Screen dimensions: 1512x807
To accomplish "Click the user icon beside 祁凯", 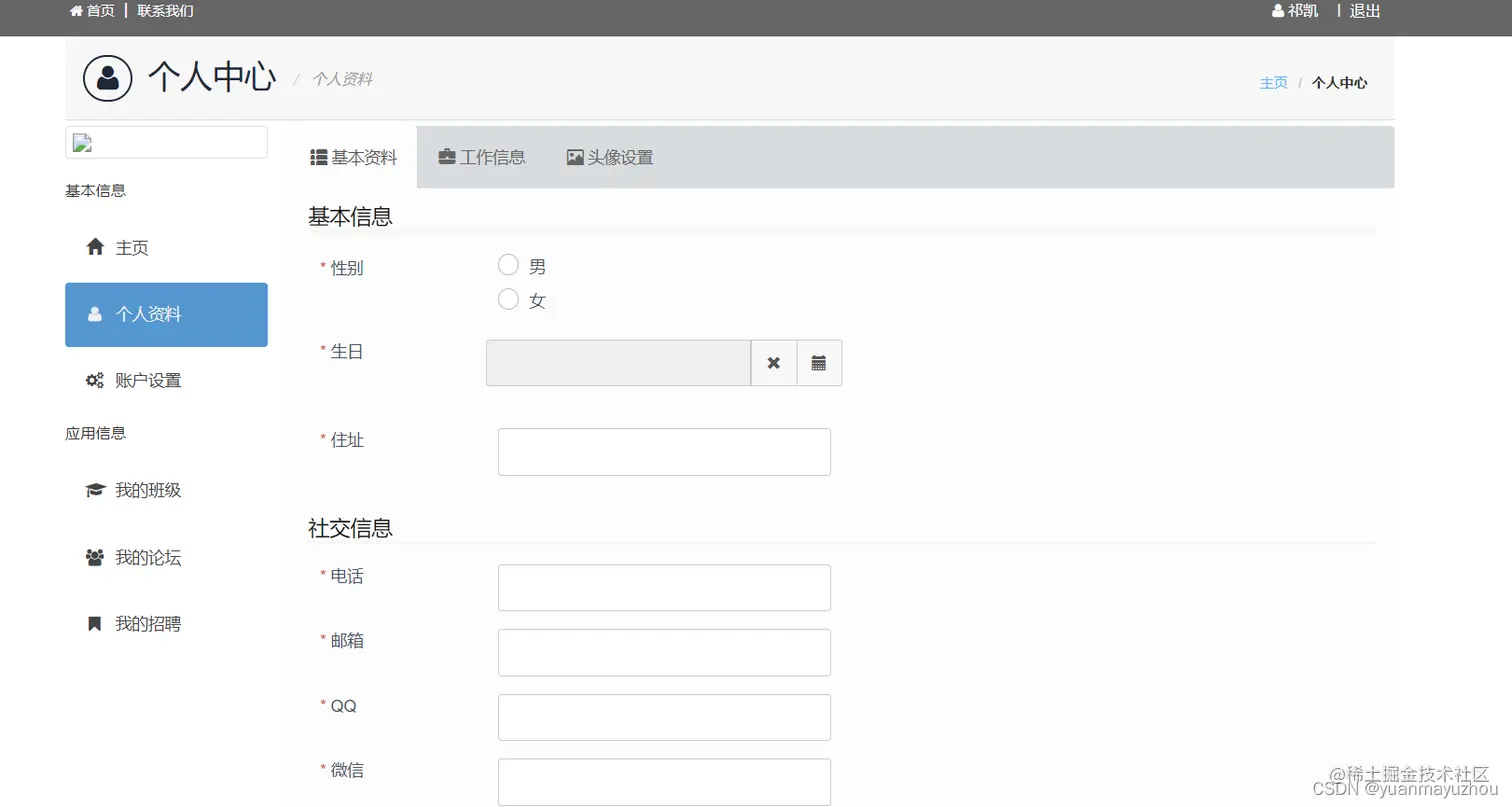I will [x=1278, y=11].
